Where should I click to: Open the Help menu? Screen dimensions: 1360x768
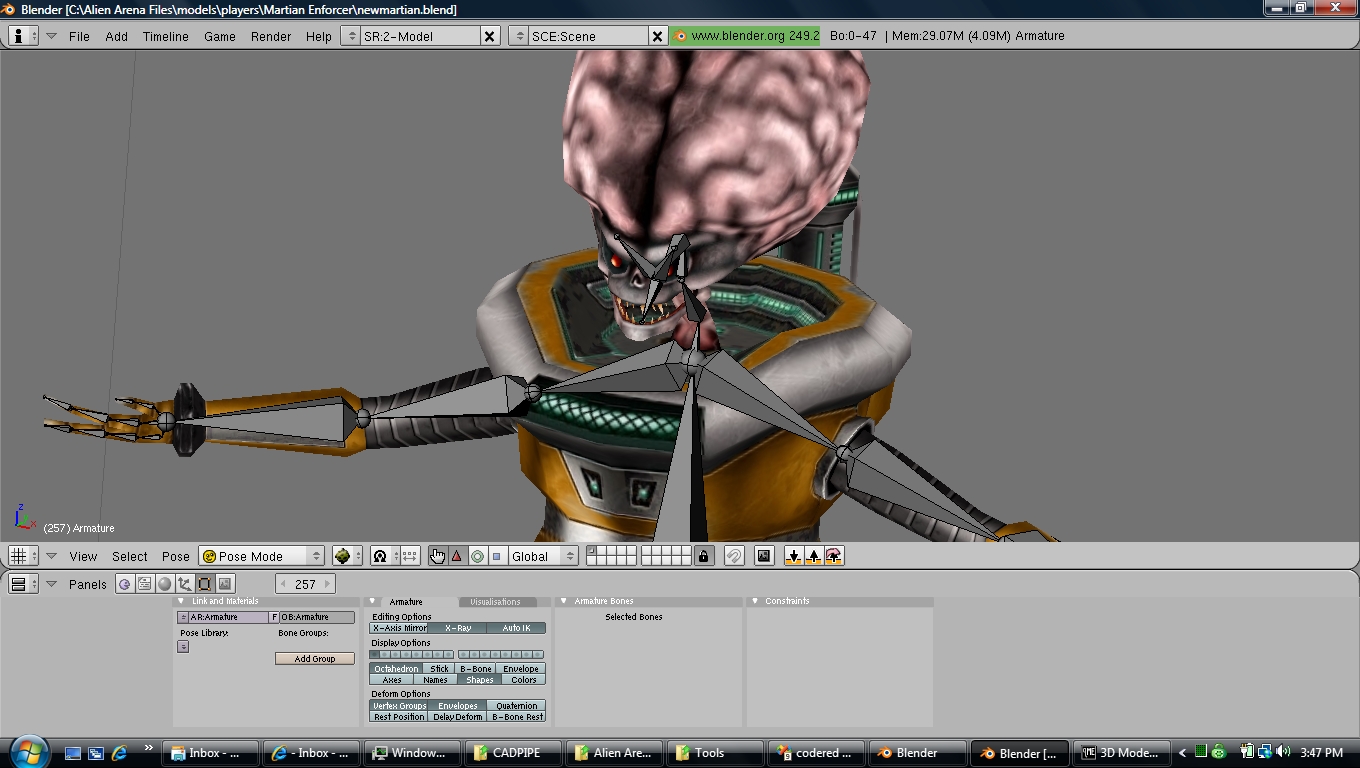click(x=318, y=36)
